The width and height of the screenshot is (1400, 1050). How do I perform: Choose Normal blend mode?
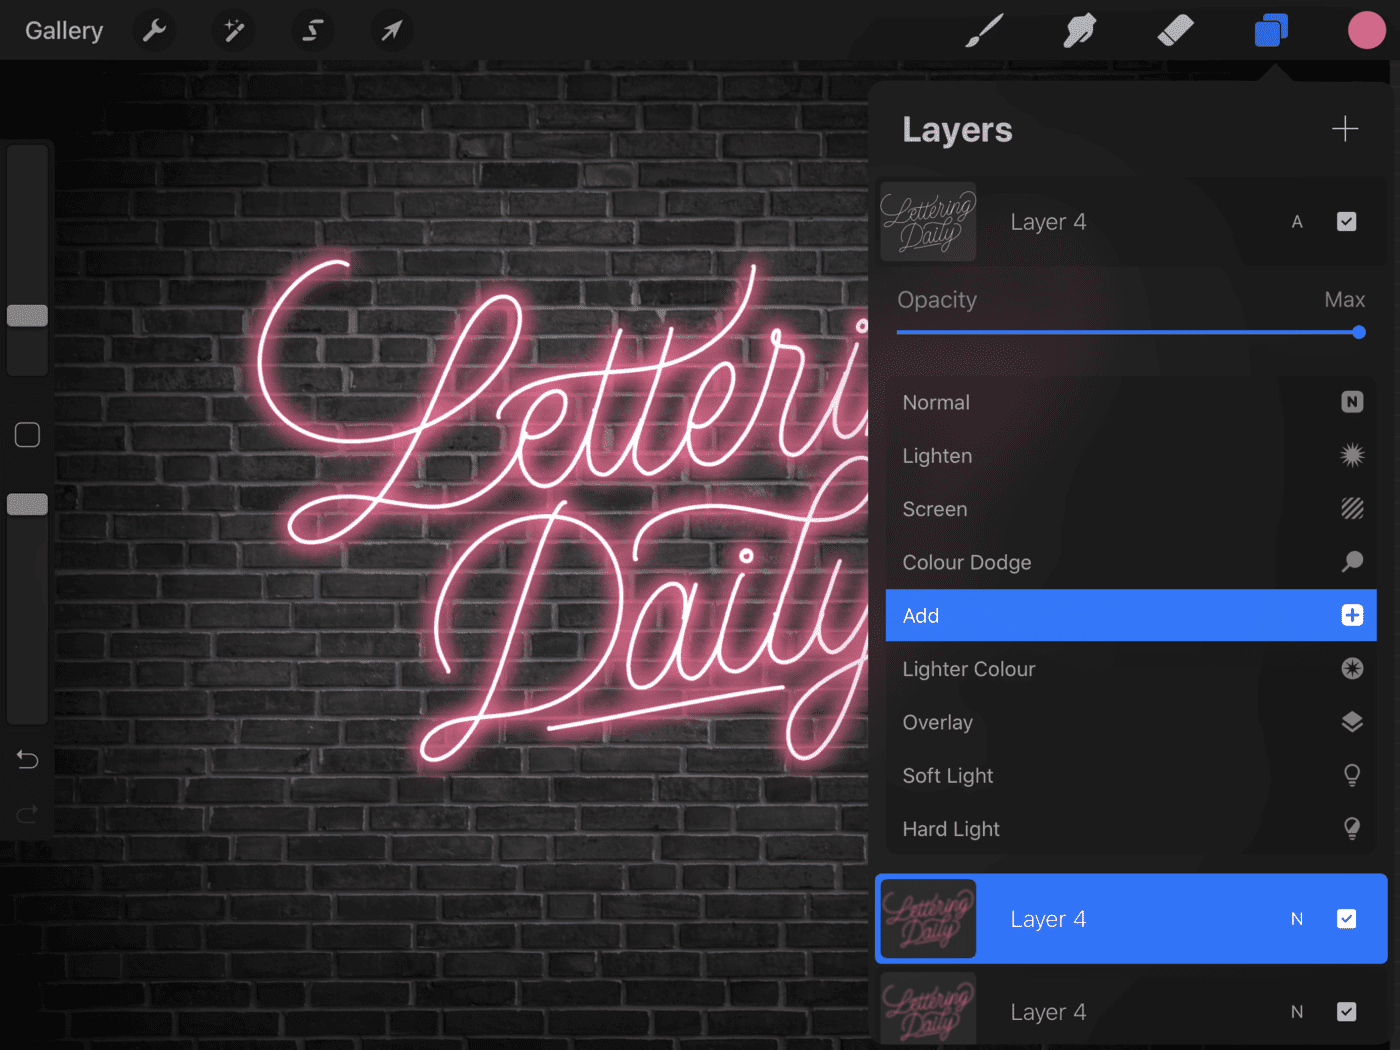click(1131, 402)
